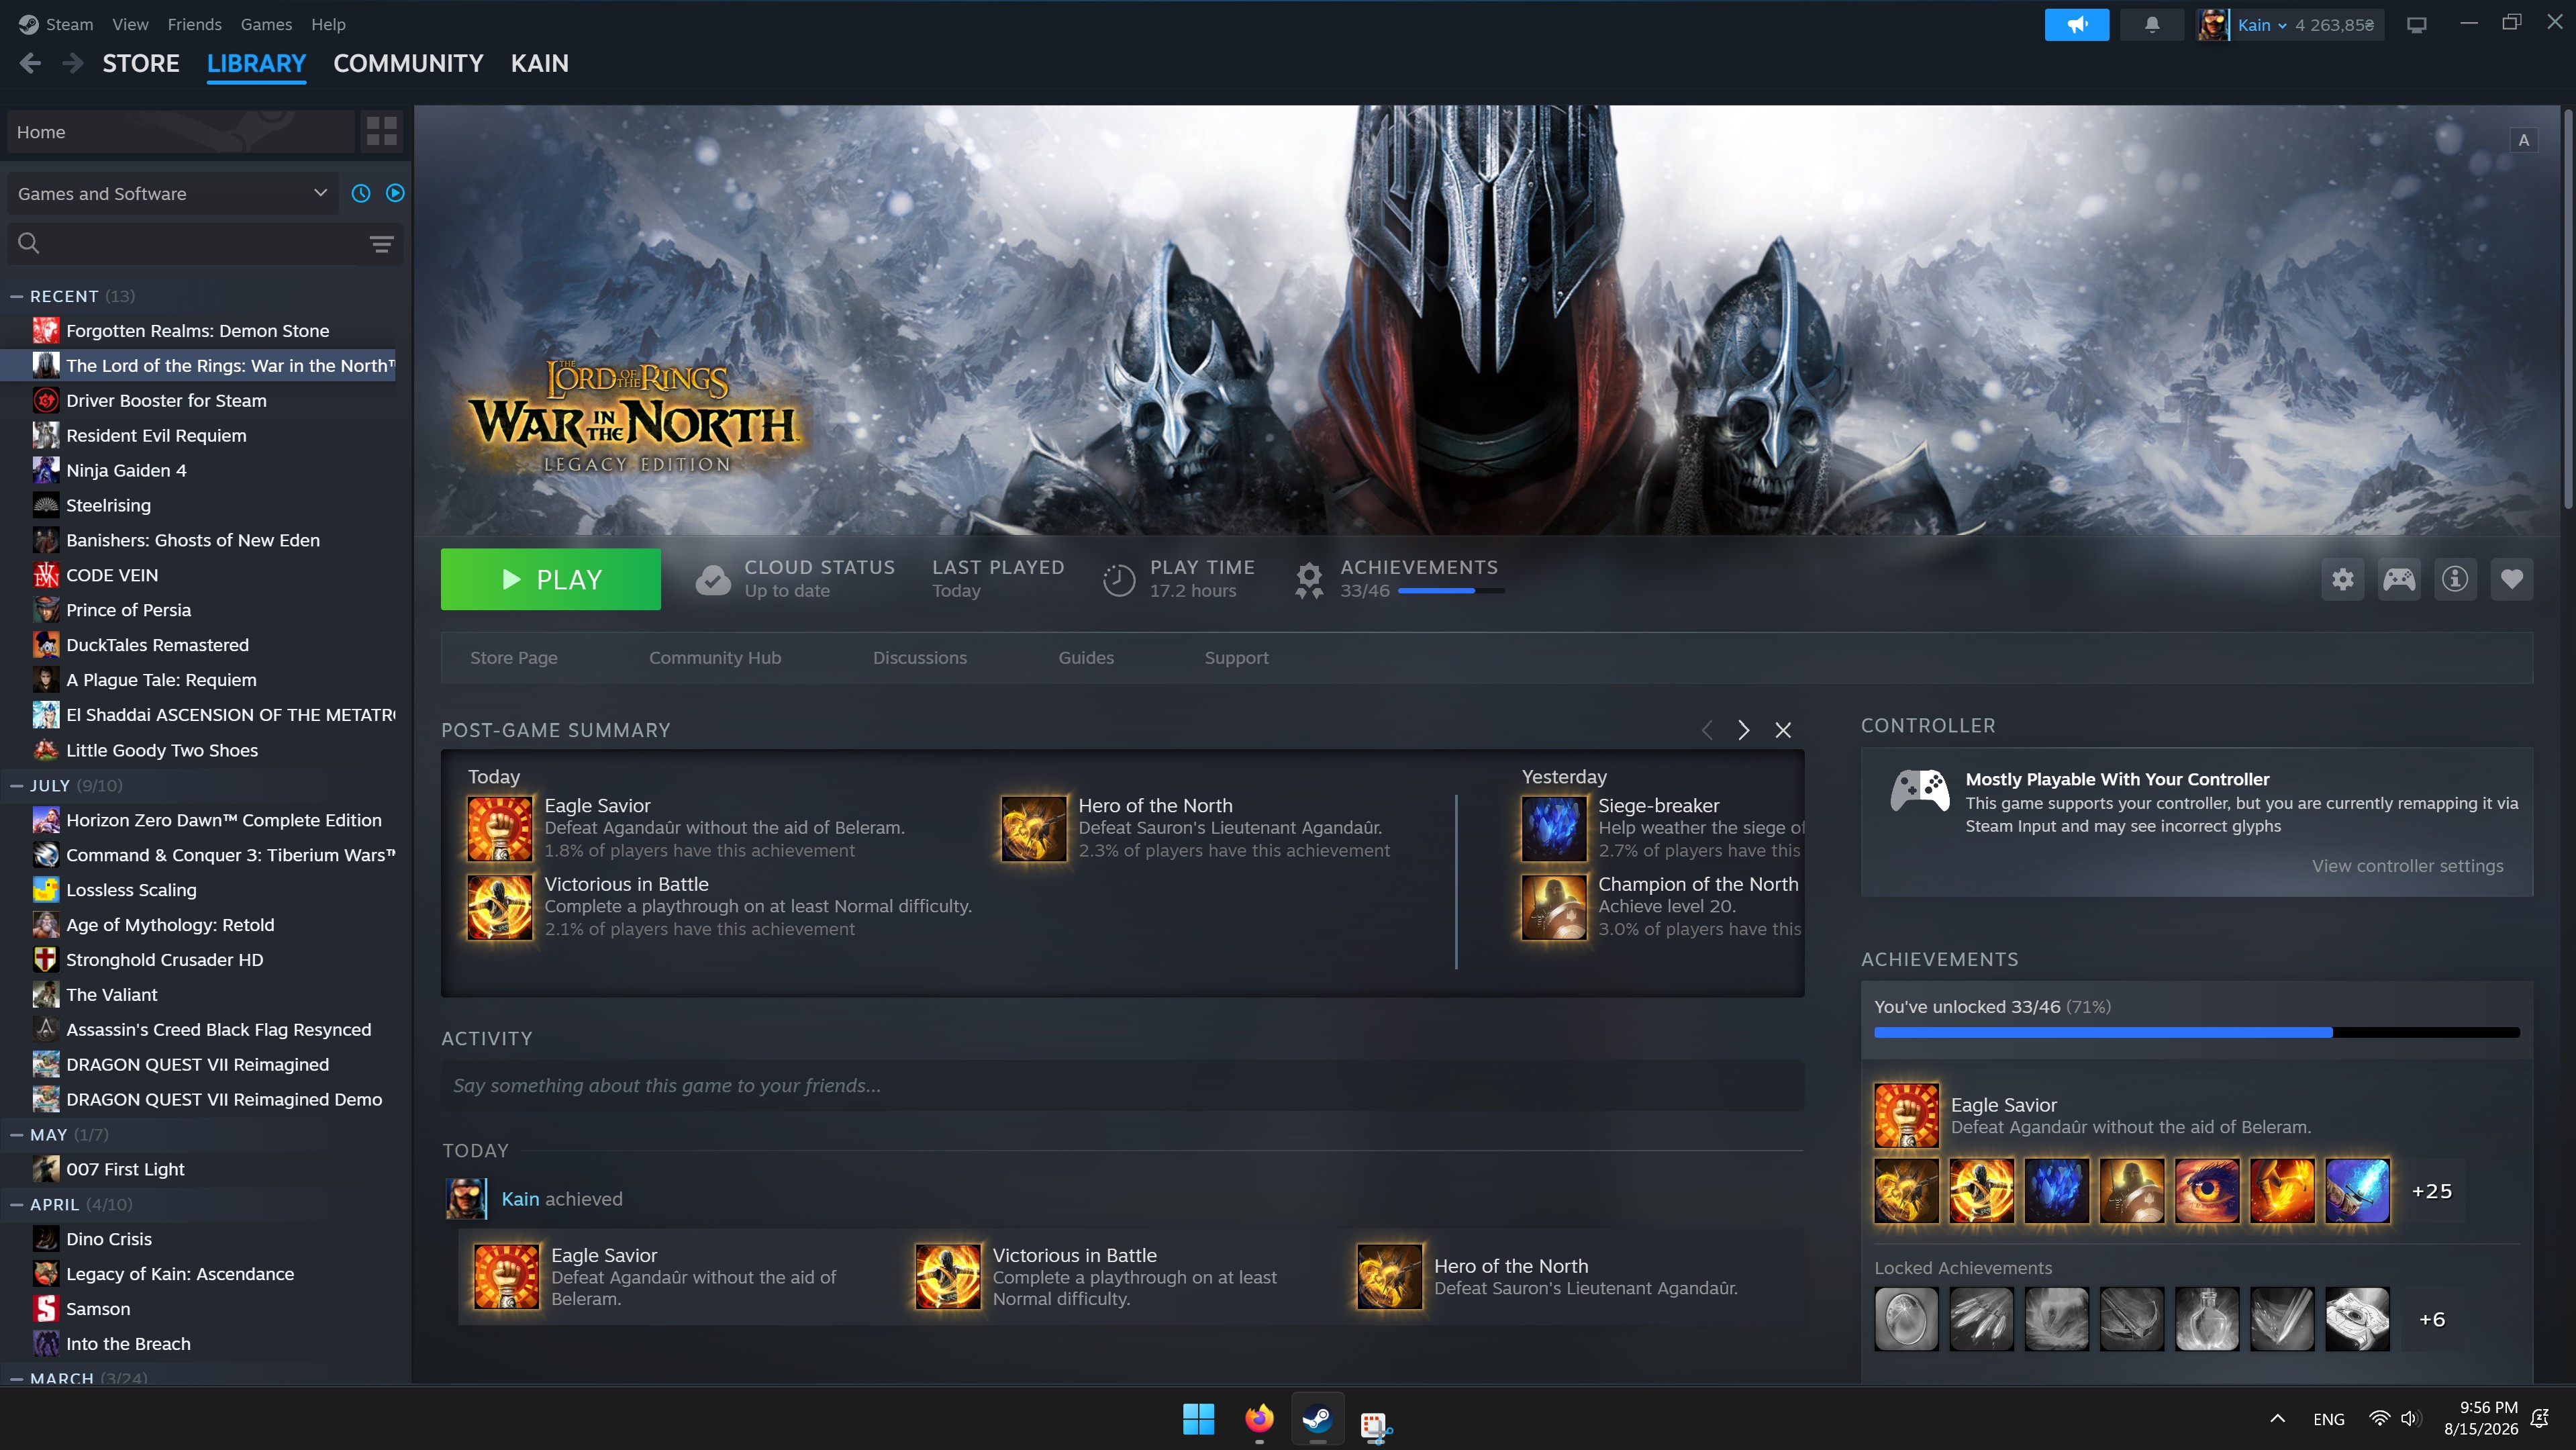Open first locked achievement thumbnail

pos(1906,1319)
